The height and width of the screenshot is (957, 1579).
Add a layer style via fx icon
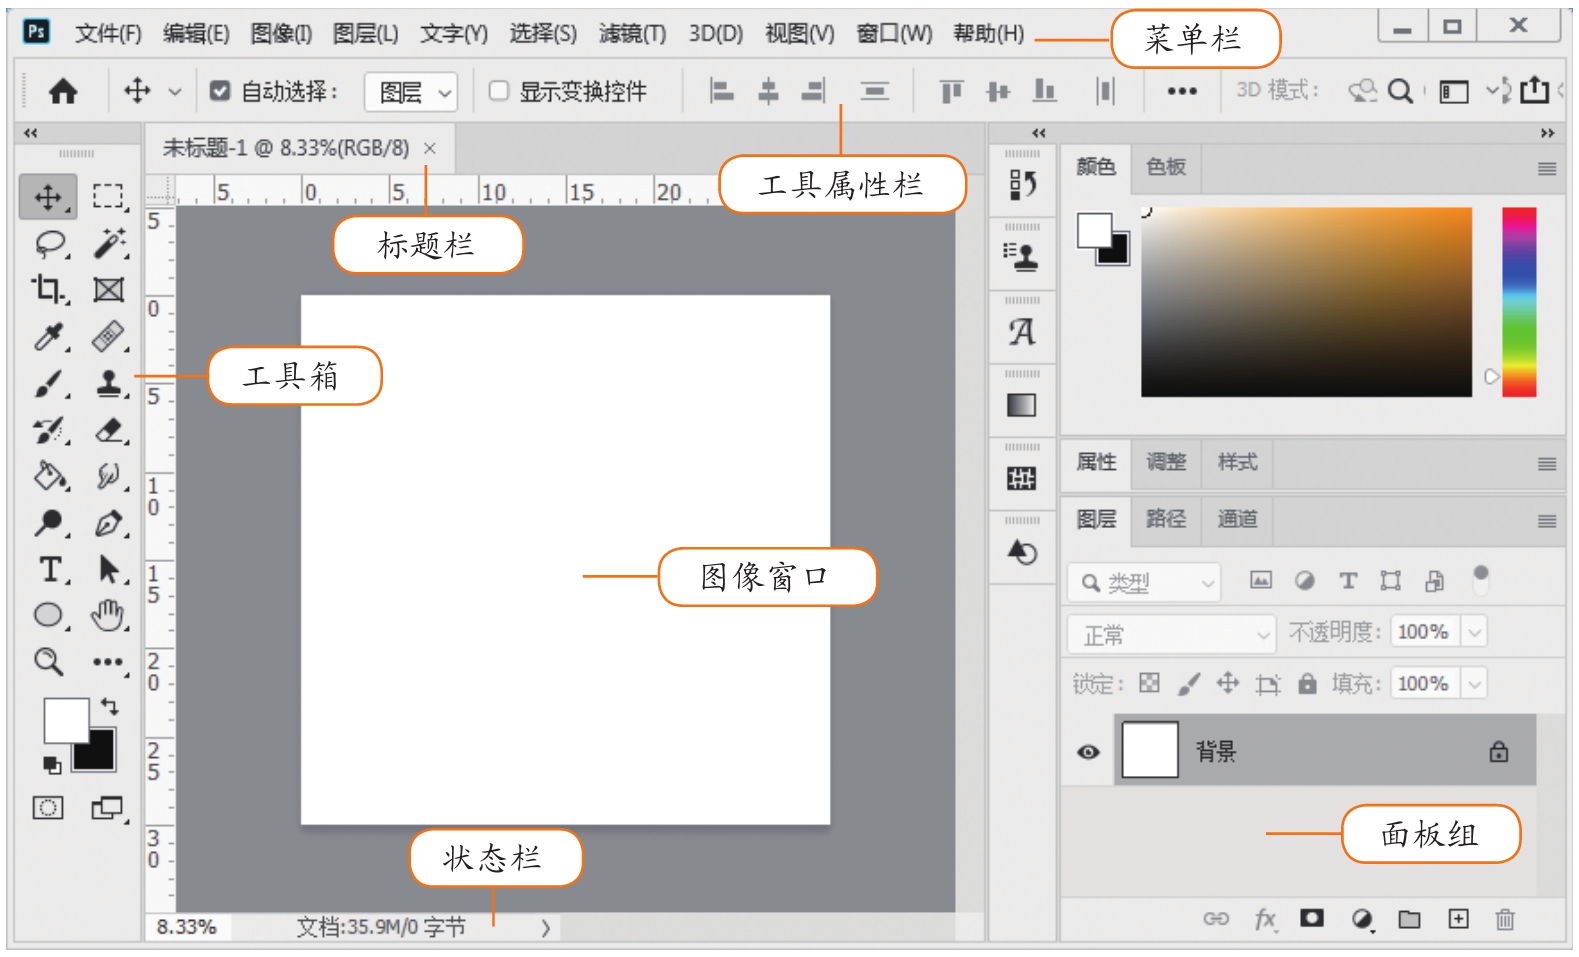1265,918
